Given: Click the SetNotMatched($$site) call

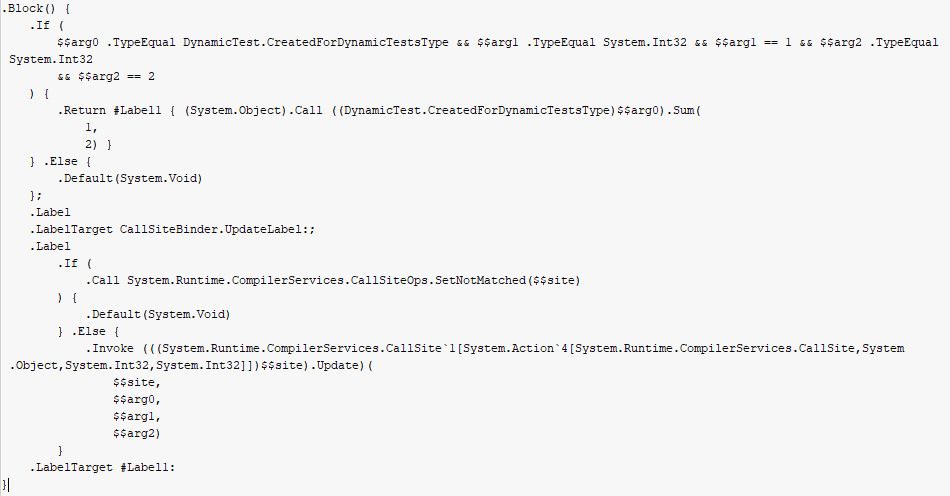Looking at the screenshot, I should tap(508, 280).
